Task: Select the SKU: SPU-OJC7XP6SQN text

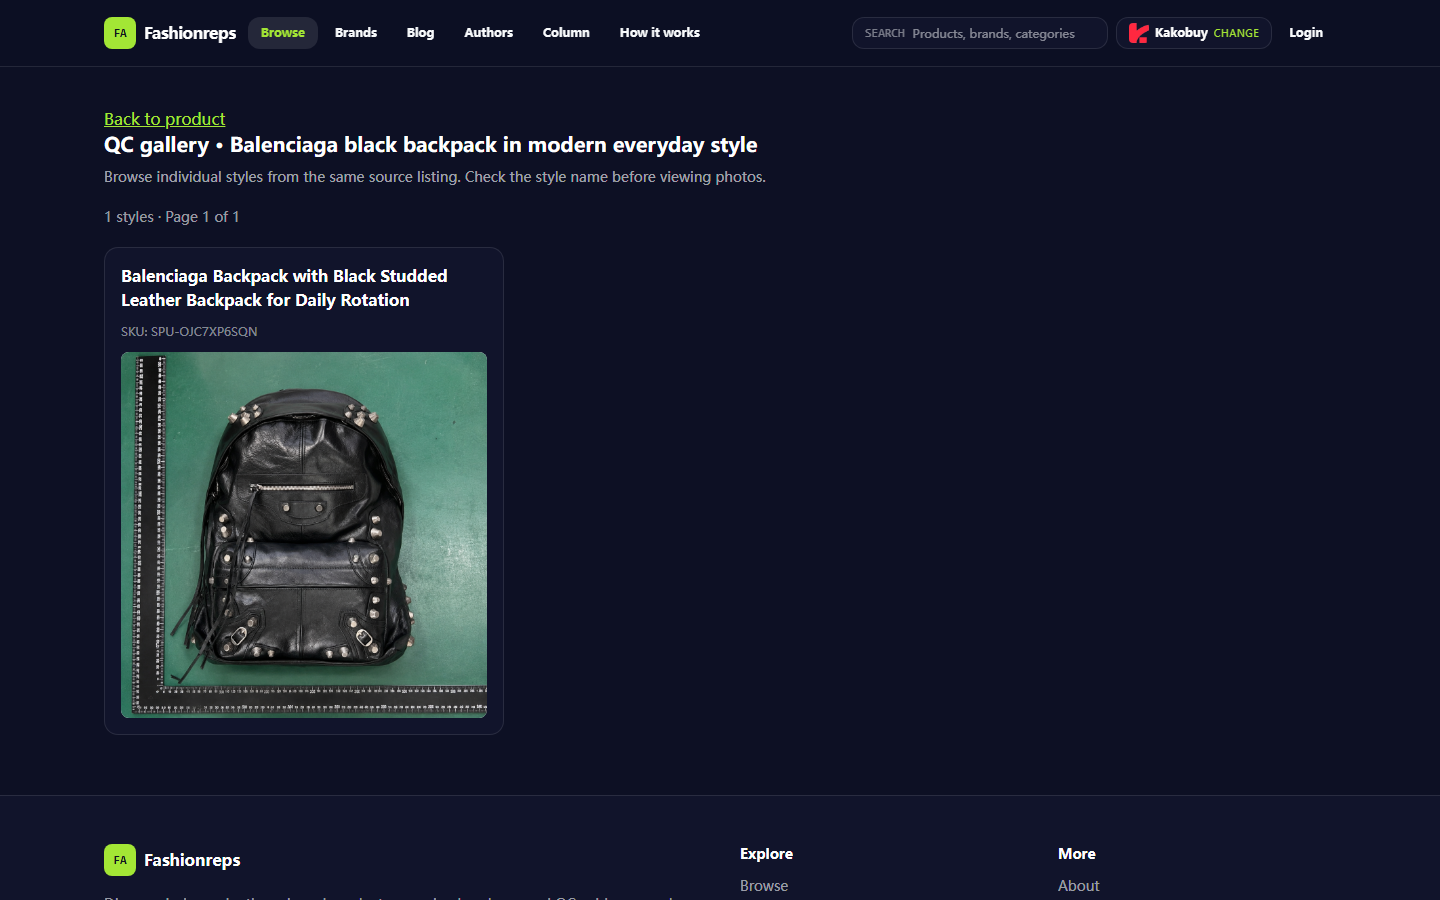Action: tap(189, 331)
